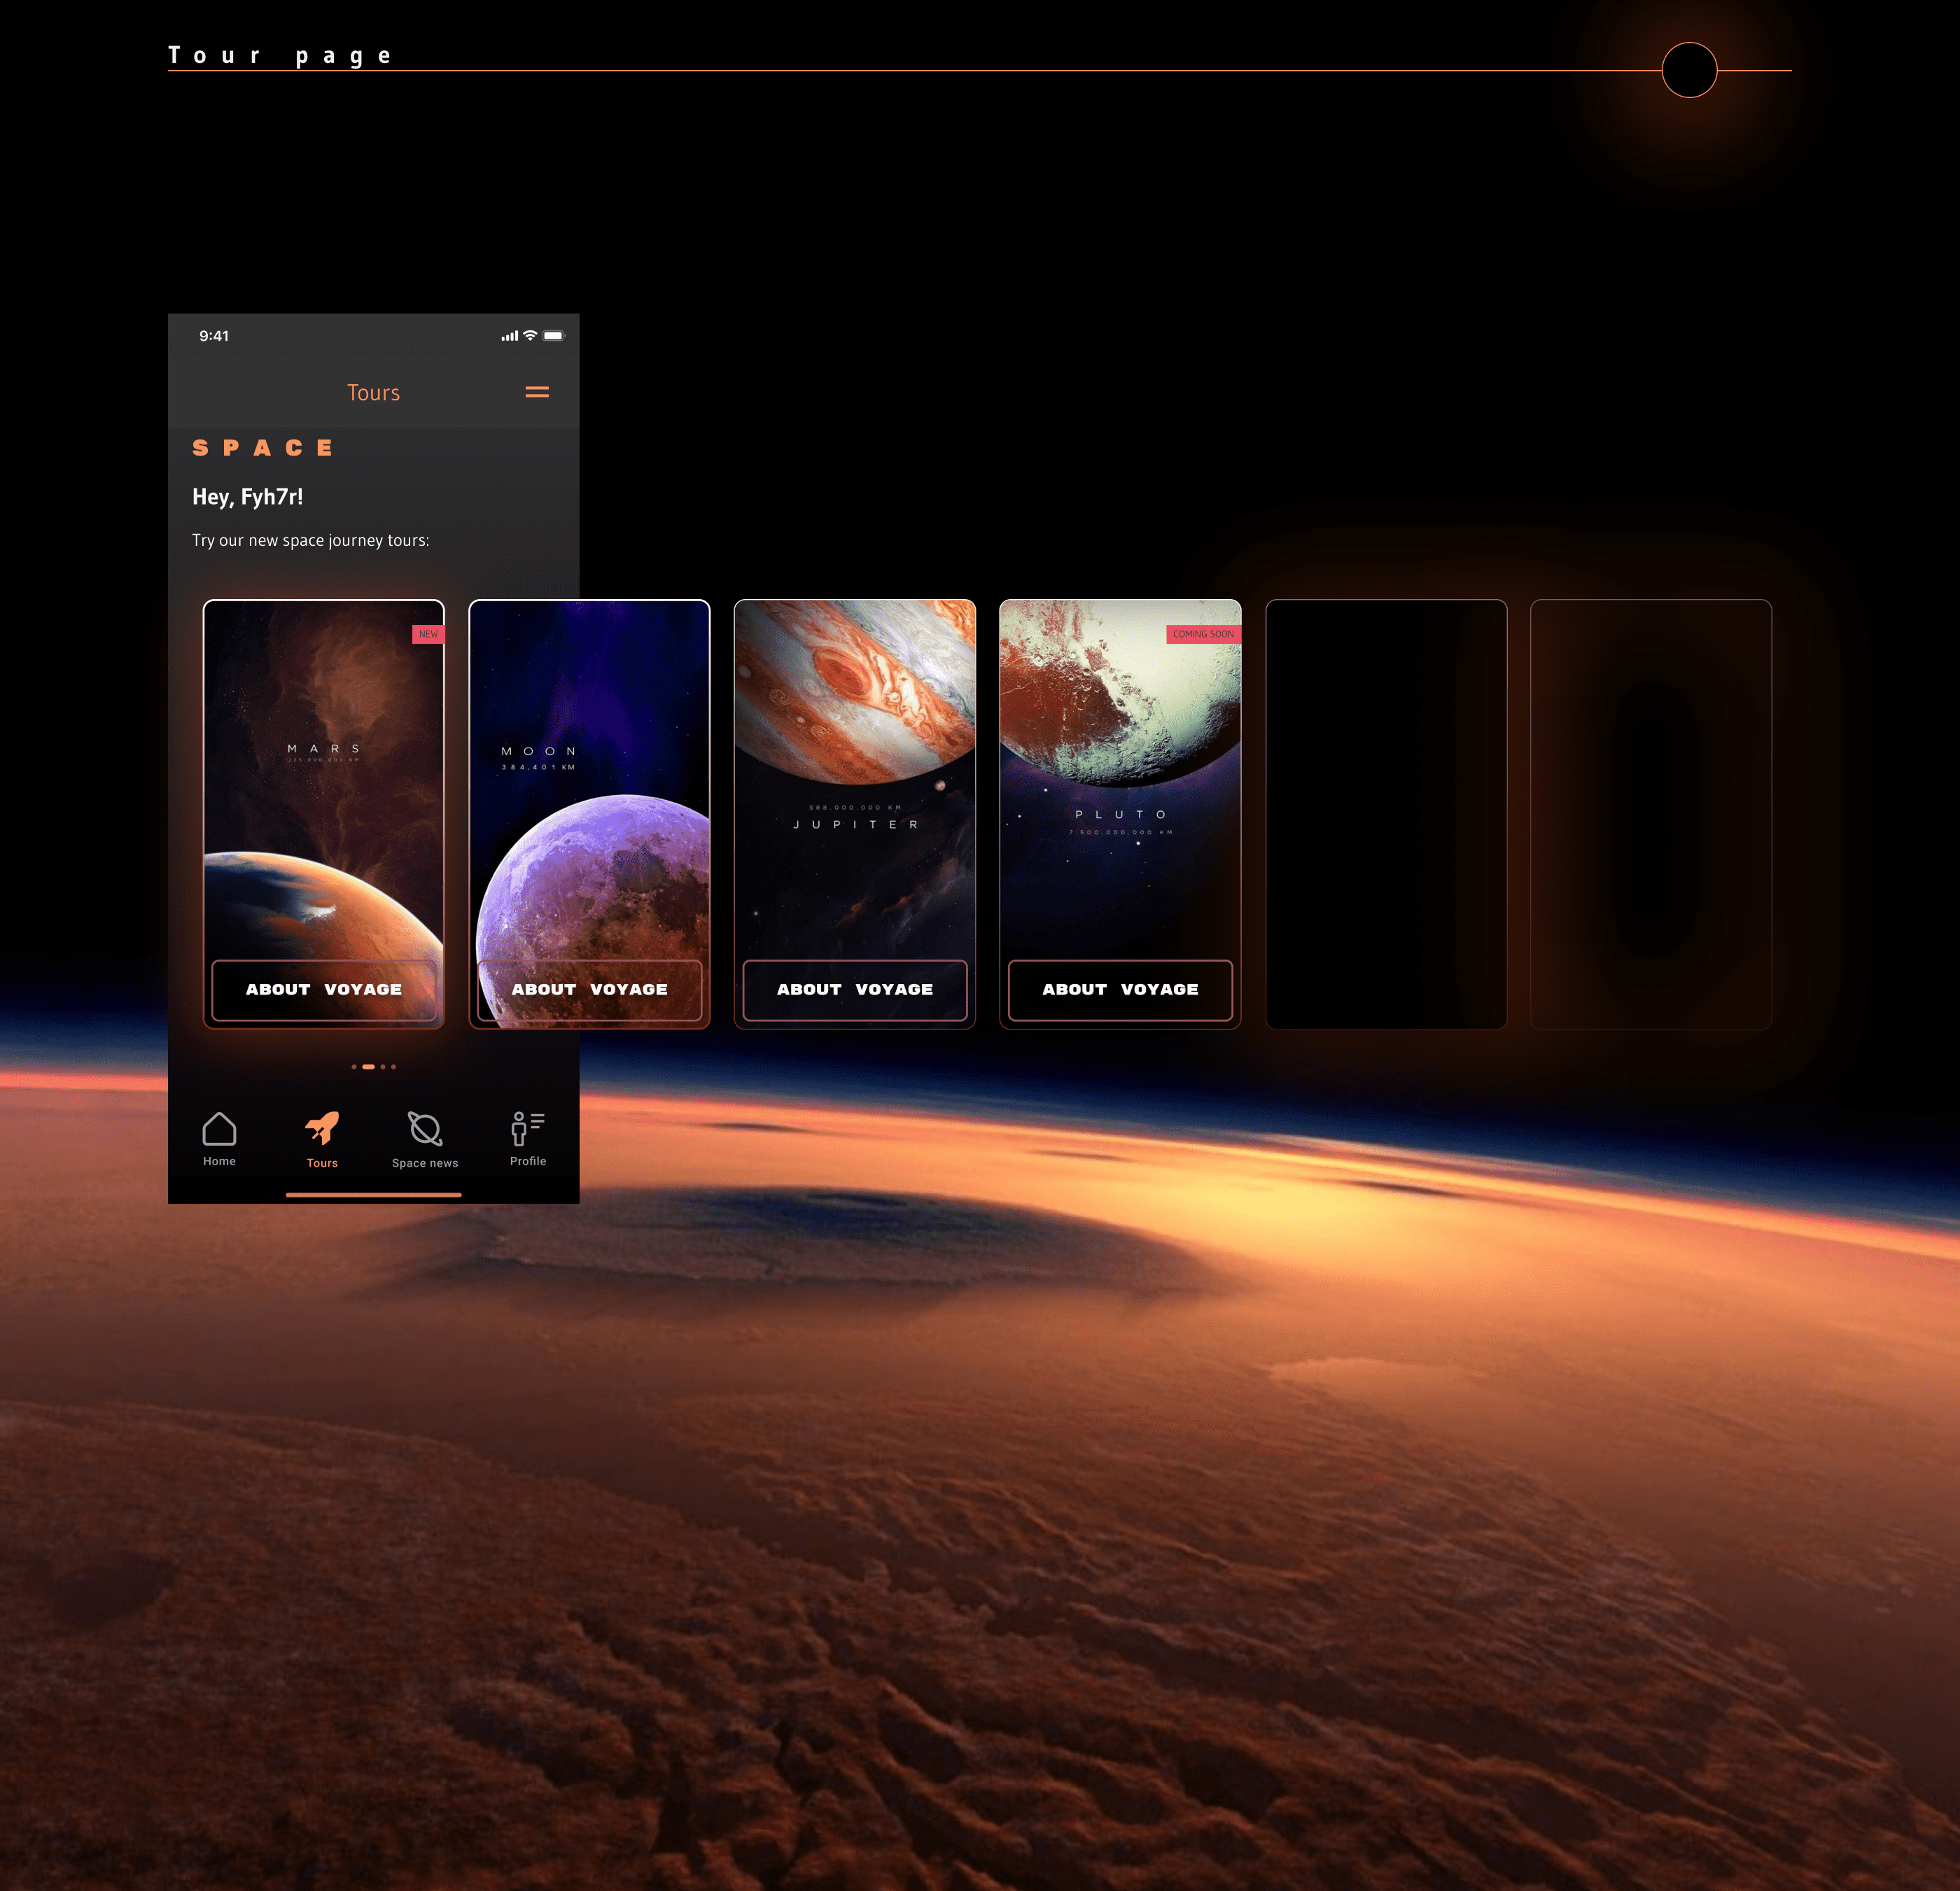This screenshot has width=1960, height=1891.
Task: Click the COMING SOON badge on Pluto
Action: pos(1203,634)
